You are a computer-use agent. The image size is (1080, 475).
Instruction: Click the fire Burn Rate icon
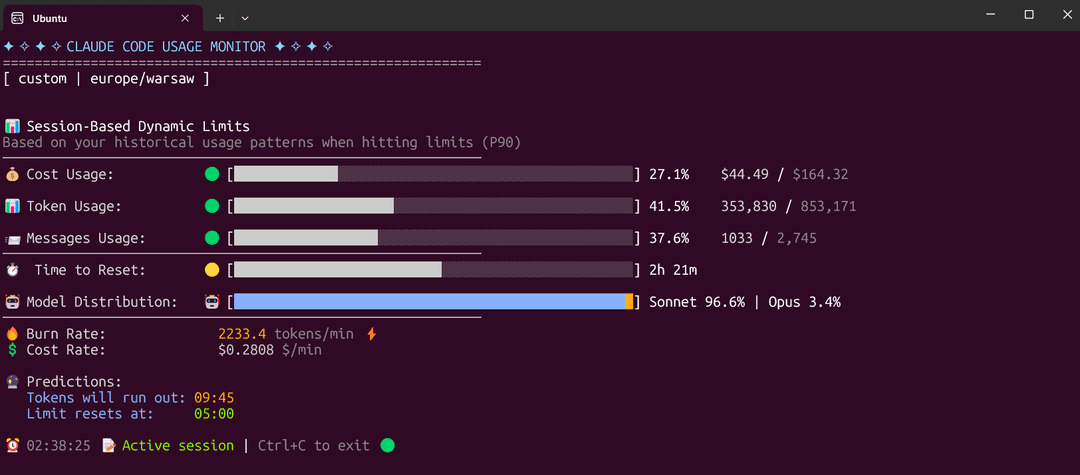[x=12, y=334]
